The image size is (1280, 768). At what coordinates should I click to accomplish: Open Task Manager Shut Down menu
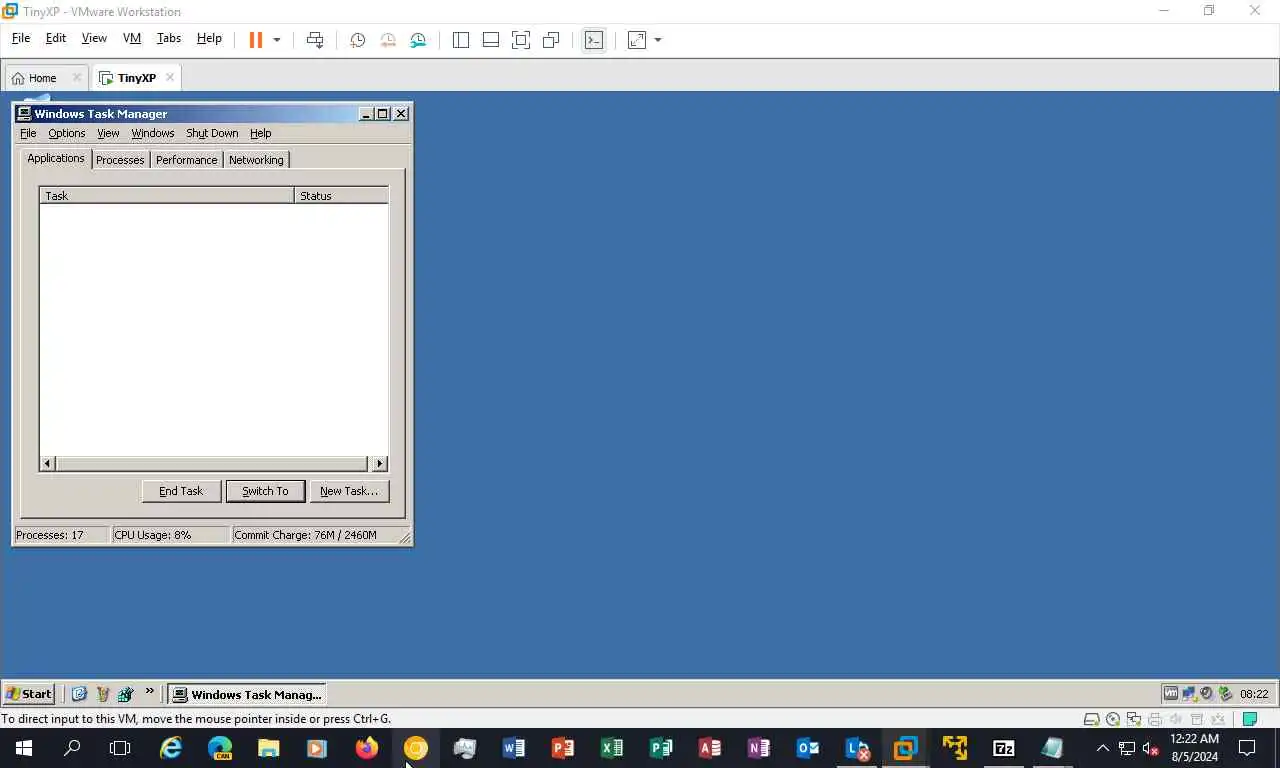[x=212, y=133]
